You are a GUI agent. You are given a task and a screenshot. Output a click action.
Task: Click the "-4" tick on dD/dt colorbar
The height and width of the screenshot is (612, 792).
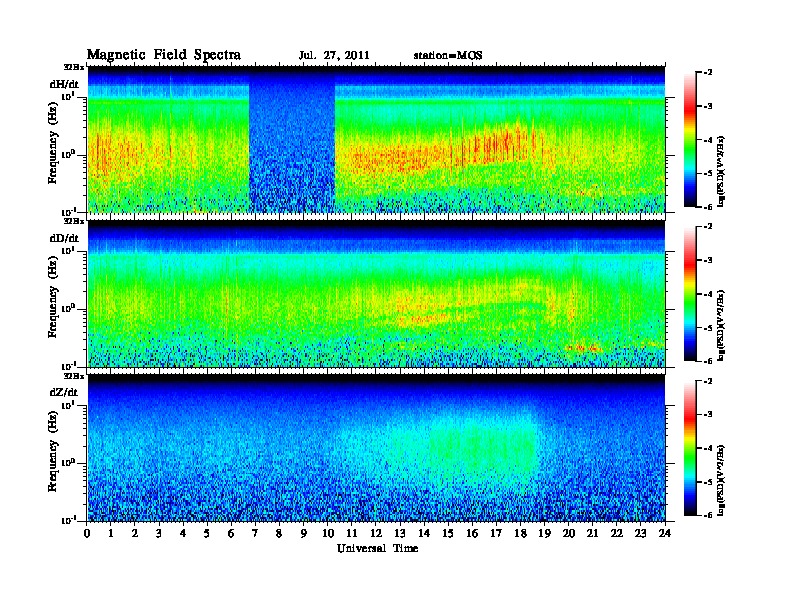tap(708, 294)
